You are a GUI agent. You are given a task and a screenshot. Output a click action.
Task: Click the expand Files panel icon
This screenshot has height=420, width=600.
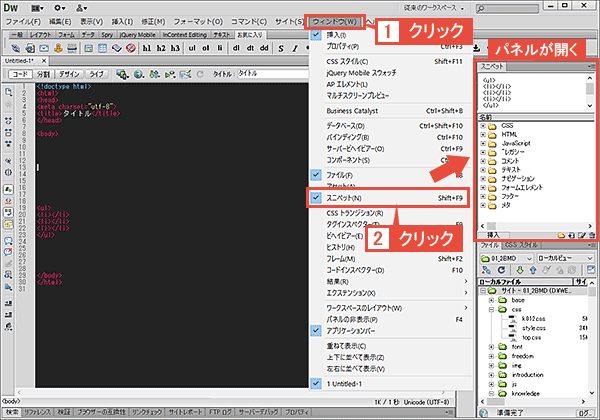591,270
